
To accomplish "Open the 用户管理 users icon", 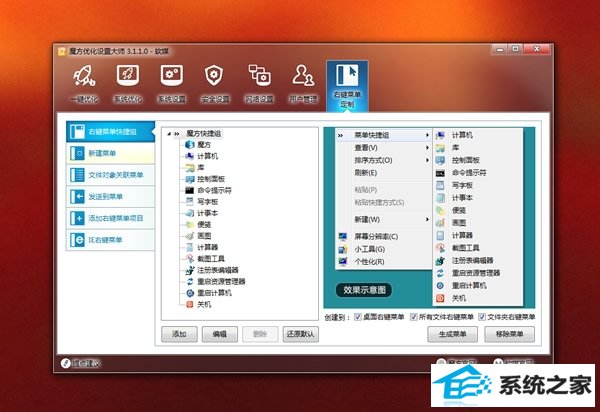I will [x=303, y=75].
